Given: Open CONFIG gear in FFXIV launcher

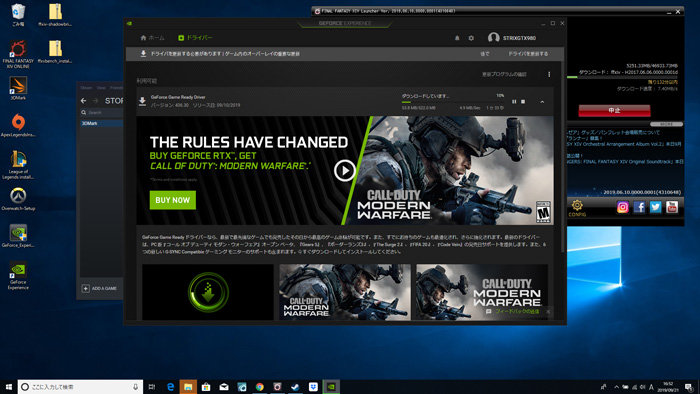Looking at the screenshot, I should [577, 208].
